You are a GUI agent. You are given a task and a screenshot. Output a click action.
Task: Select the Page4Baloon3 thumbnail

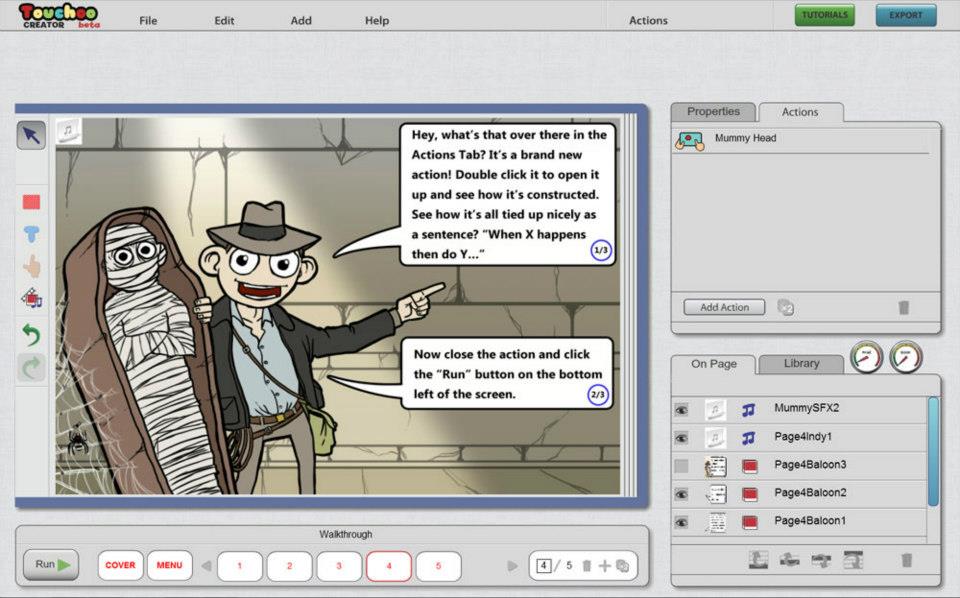pos(715,466)
